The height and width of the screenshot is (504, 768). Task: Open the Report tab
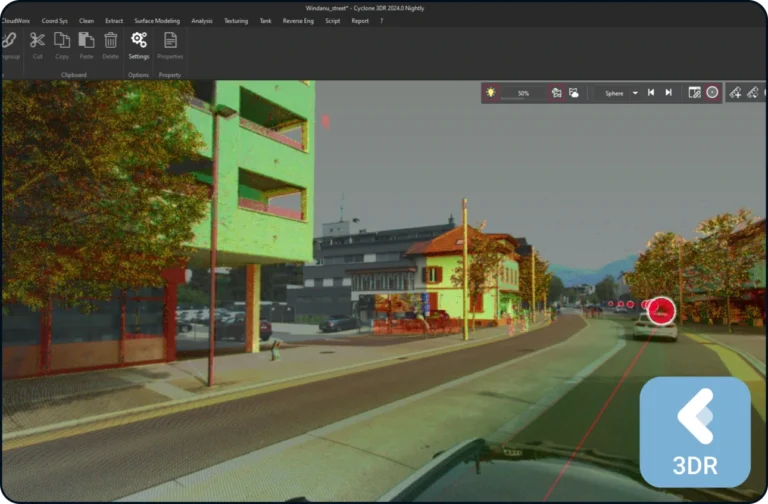click(x=360, y=21)
